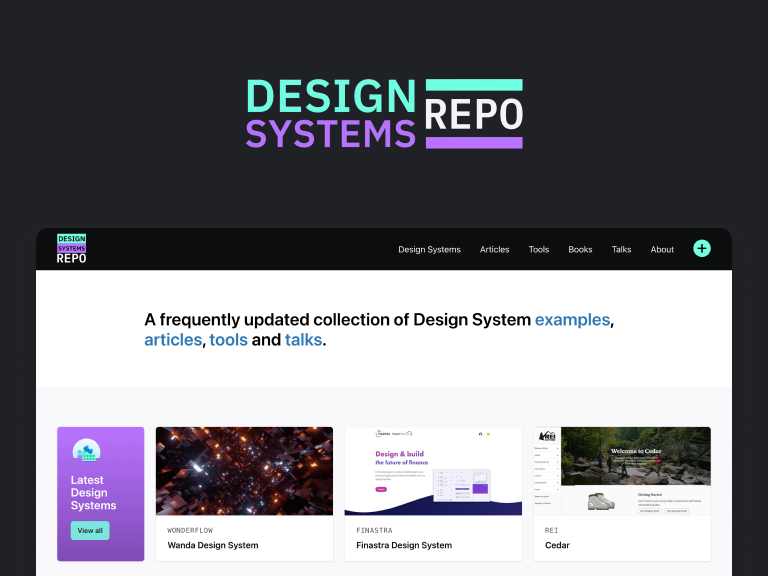Click the 'WONDERFLOW' label
This screenshot has height=576, width=768.
pyautogui.click(x=190, y=530)
